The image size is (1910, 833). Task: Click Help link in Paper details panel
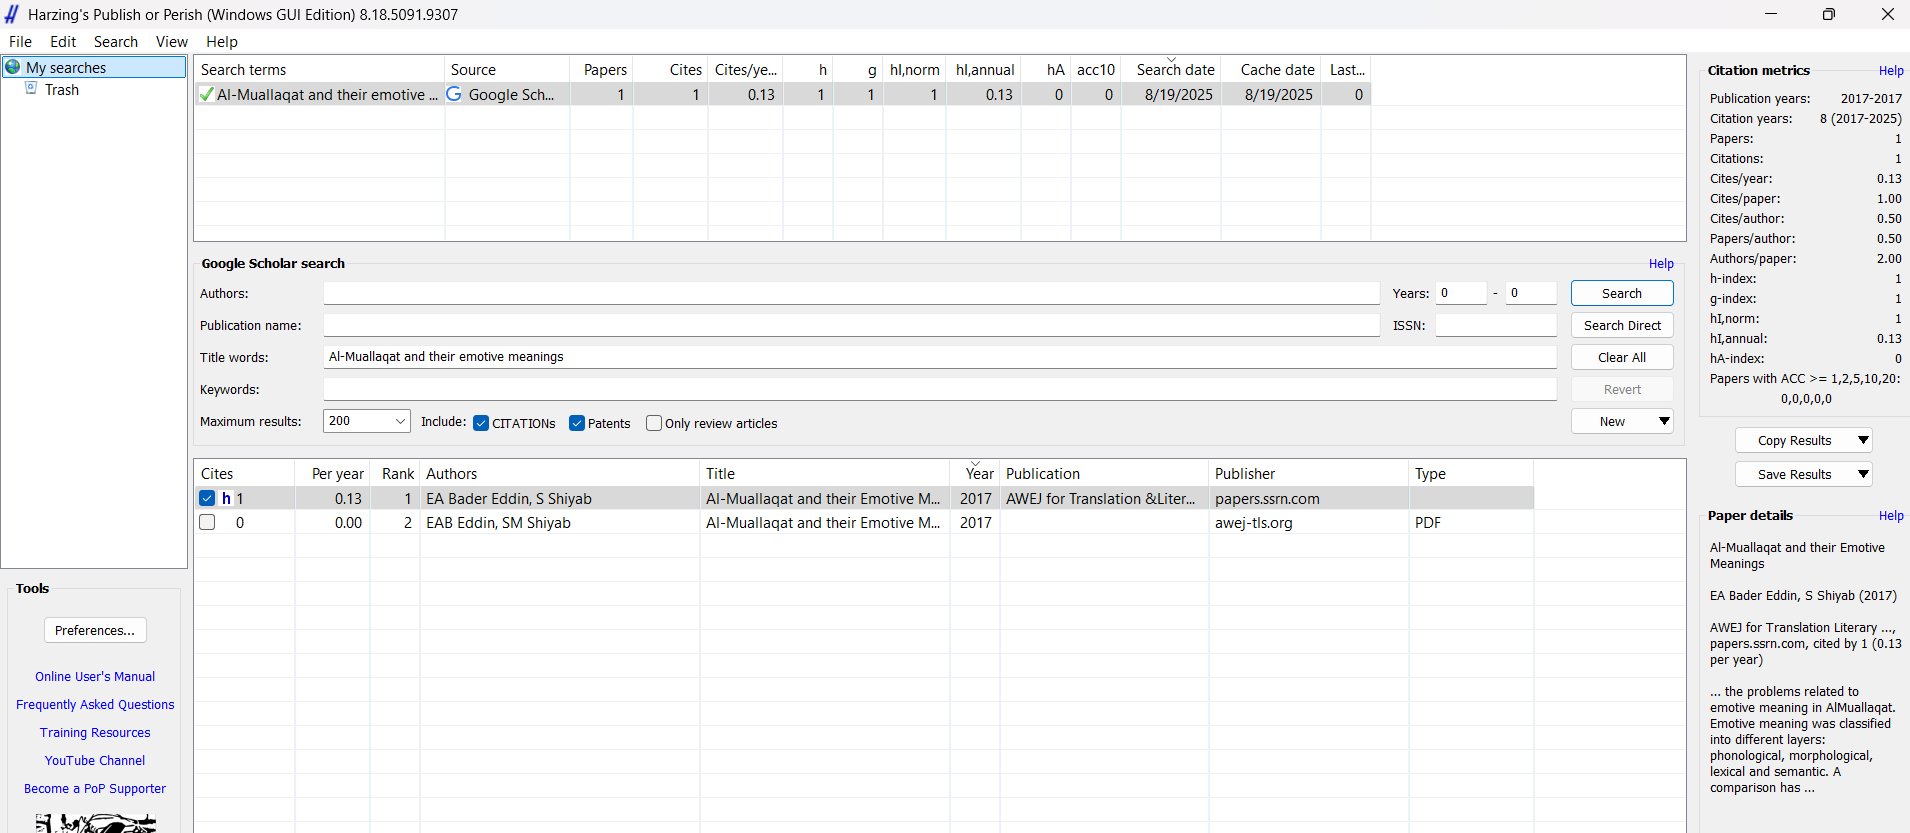pyautogui.click(x=1891, y=516)
